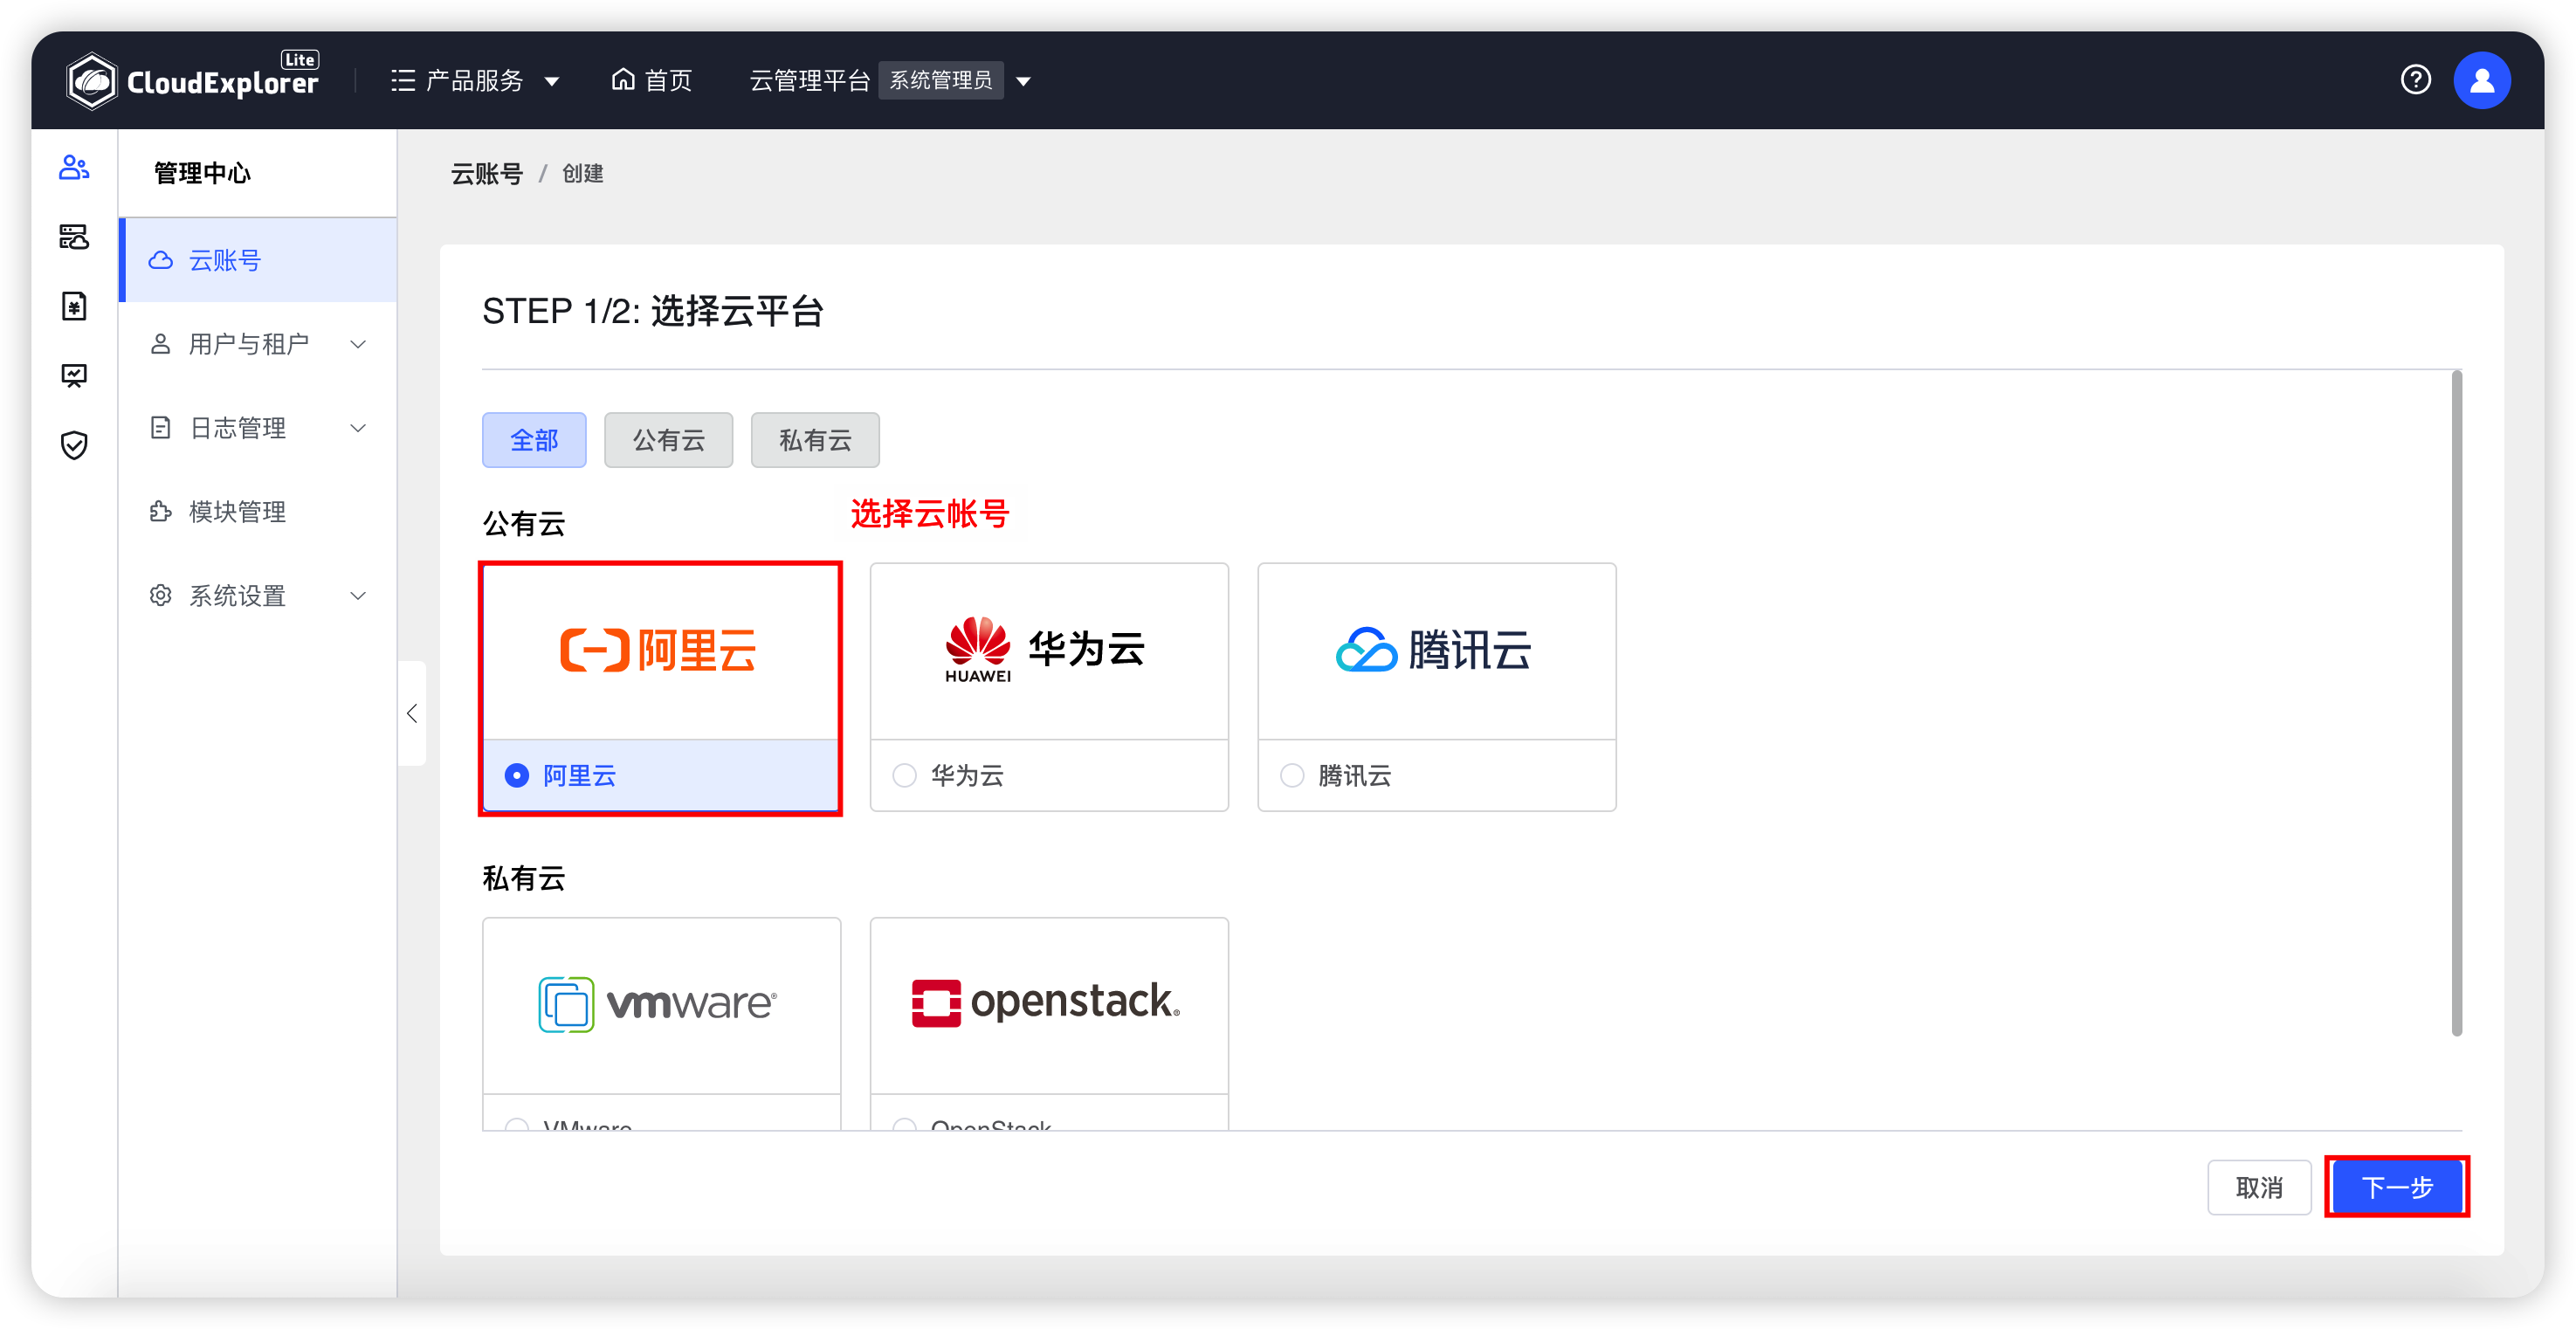Image resolution: width=2576 pixels, height=1329 pixels.
Task: Open the 产品服务 product services menu
Action: click(475, 80)
